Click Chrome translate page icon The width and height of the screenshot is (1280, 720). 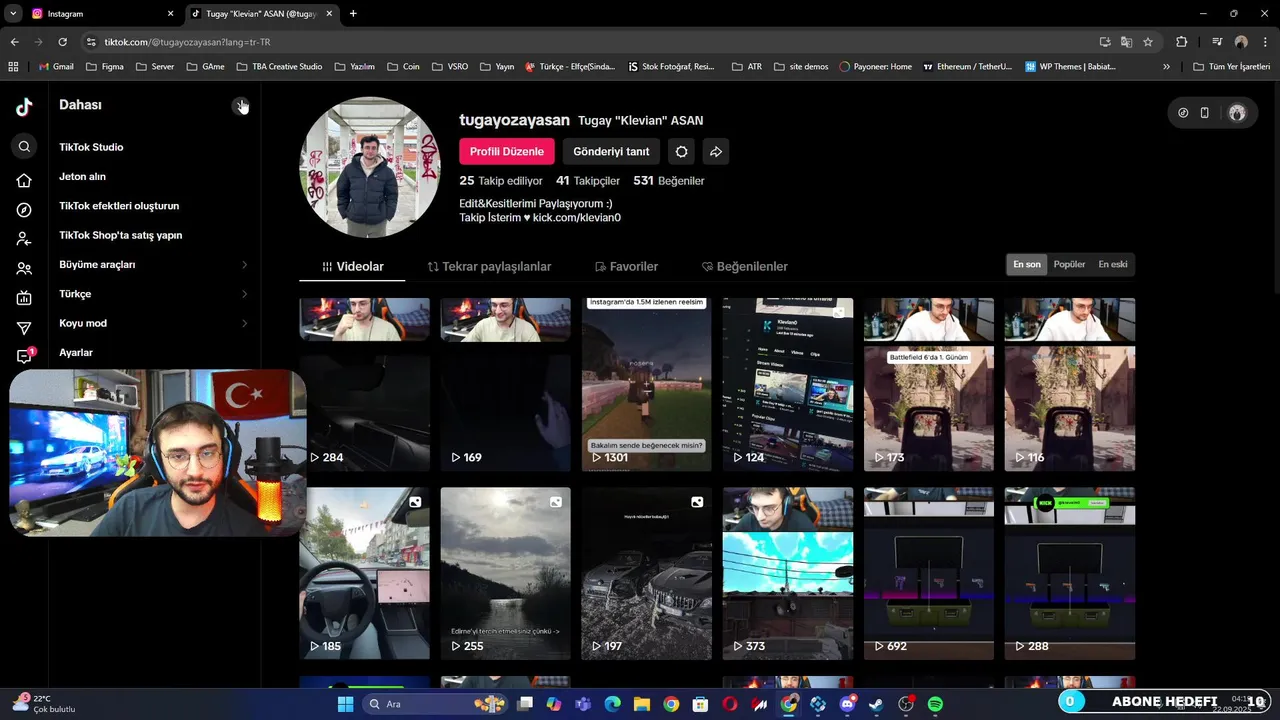(1126, 42)
